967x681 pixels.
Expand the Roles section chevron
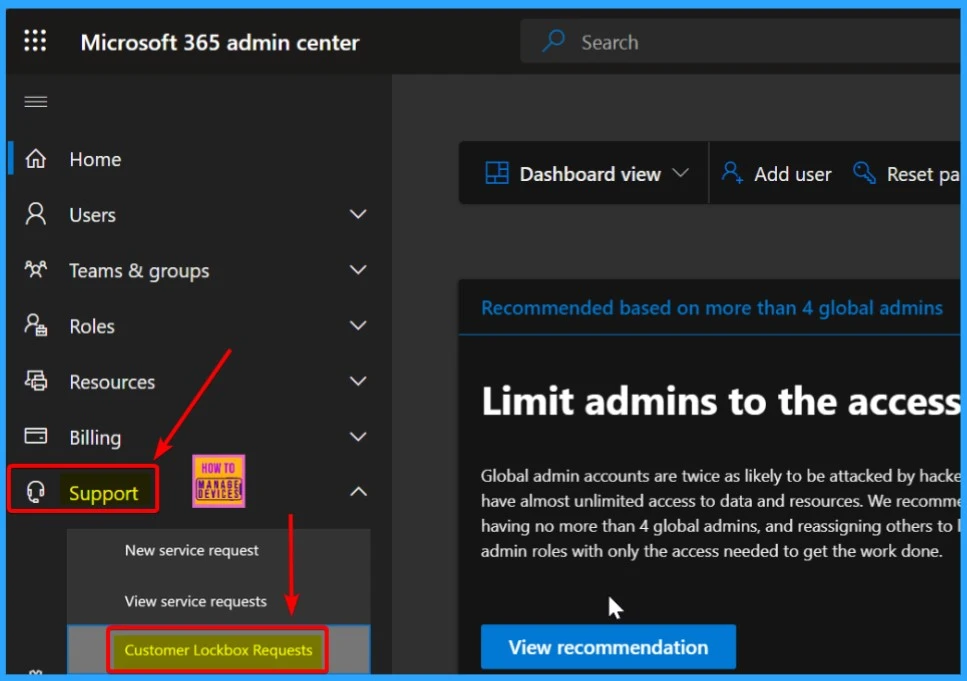(x=358, y=326)
